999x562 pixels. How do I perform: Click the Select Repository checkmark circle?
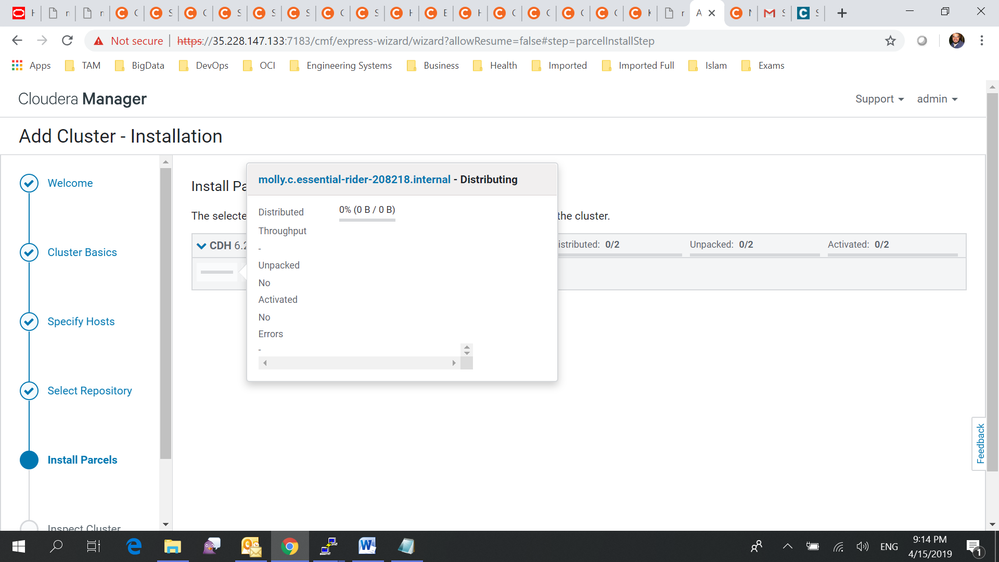[x=29, y=391]
